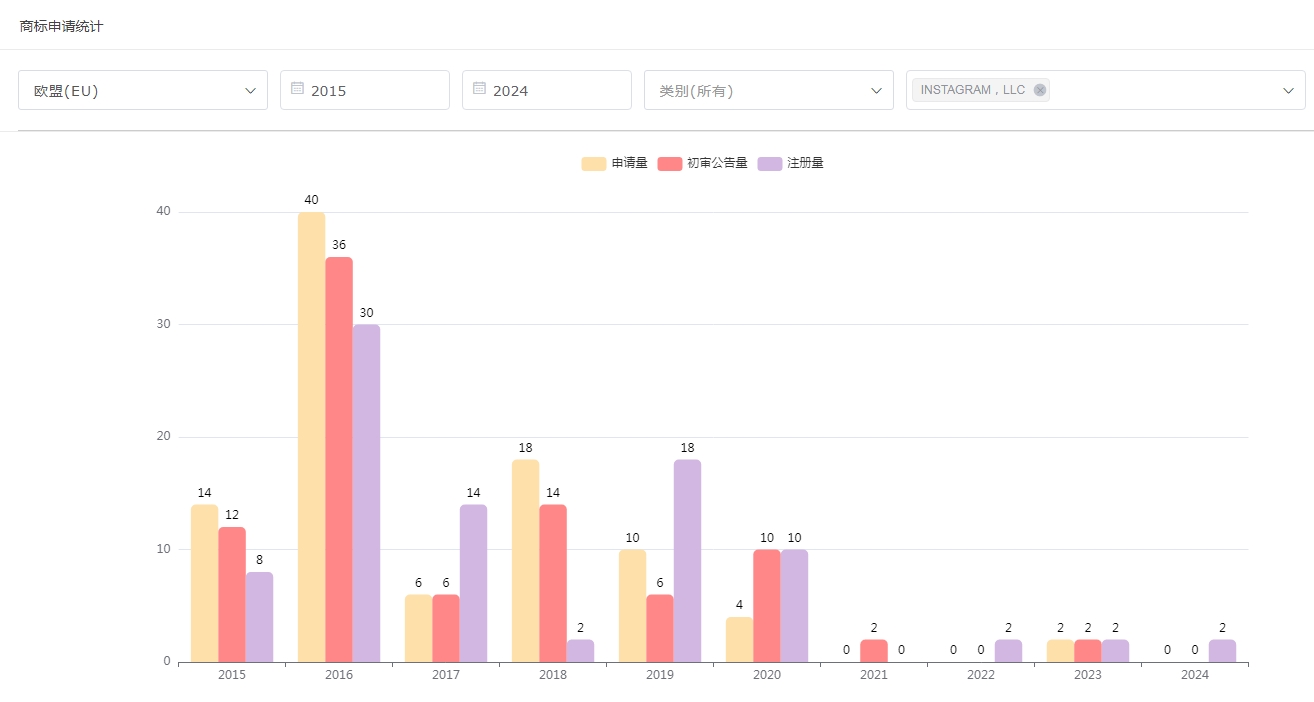Select the 2019 purple registration bar labeled 18

coord(687,560)
